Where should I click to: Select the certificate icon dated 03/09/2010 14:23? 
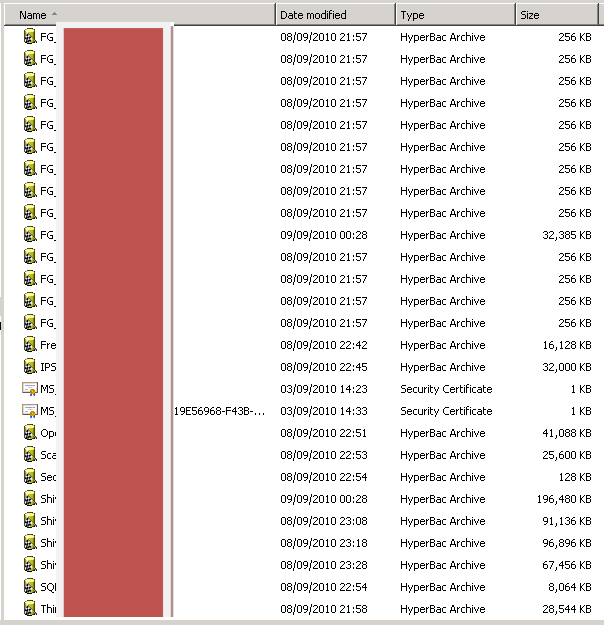click(x=29, y=389)
